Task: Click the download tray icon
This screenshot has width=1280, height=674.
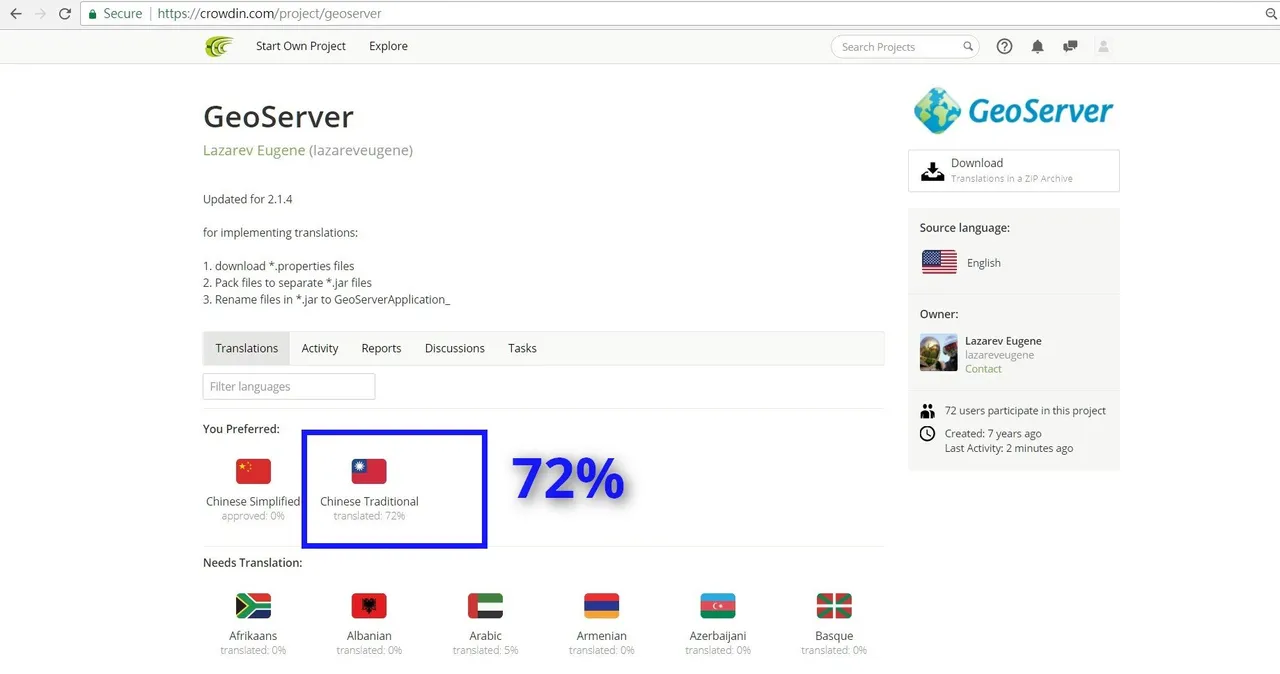Action: pos(932,171)
